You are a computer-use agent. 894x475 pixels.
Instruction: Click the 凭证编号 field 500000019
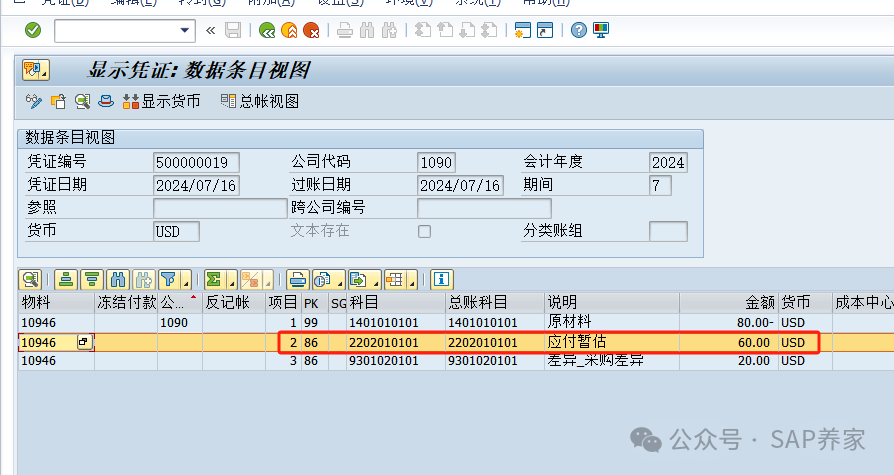(x=196, y=163)
